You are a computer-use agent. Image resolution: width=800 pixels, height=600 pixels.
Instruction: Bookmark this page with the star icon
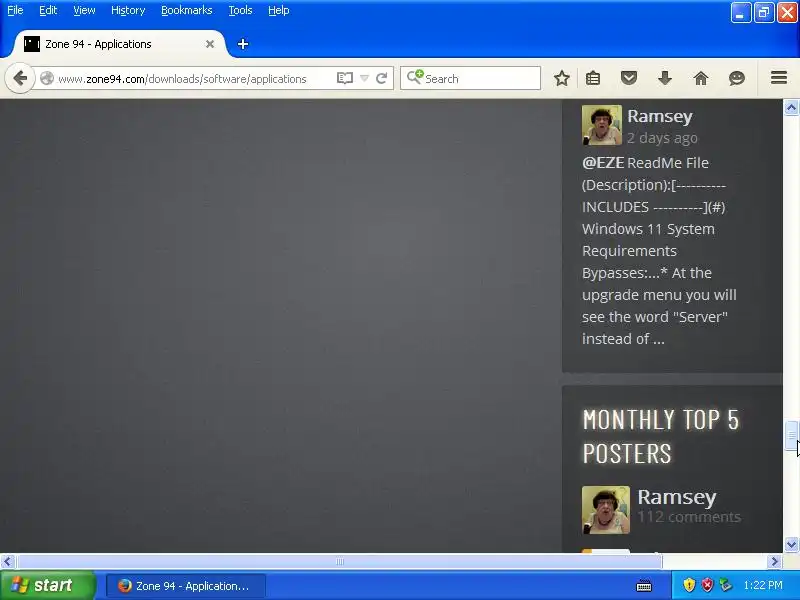click(562, 79)
